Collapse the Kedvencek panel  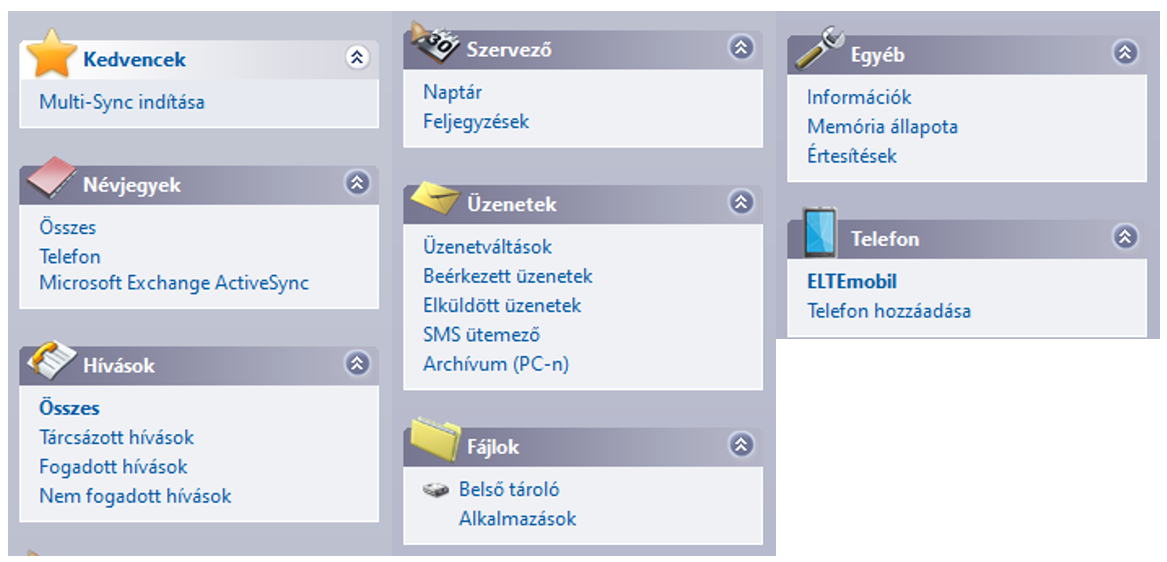click(358, 57)
